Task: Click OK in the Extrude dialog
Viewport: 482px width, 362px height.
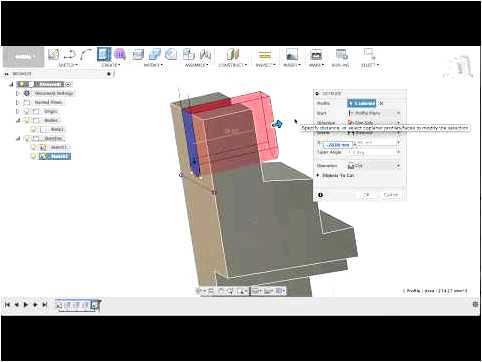Action: click(x=366, y=195)
